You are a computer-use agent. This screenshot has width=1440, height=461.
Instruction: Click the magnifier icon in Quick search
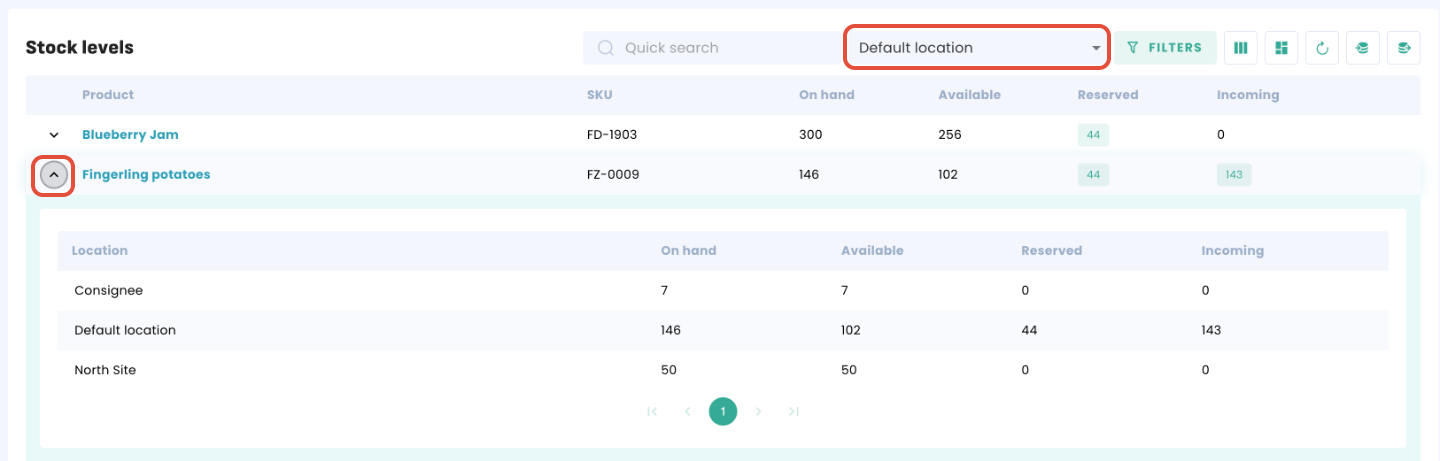(605, 48)
